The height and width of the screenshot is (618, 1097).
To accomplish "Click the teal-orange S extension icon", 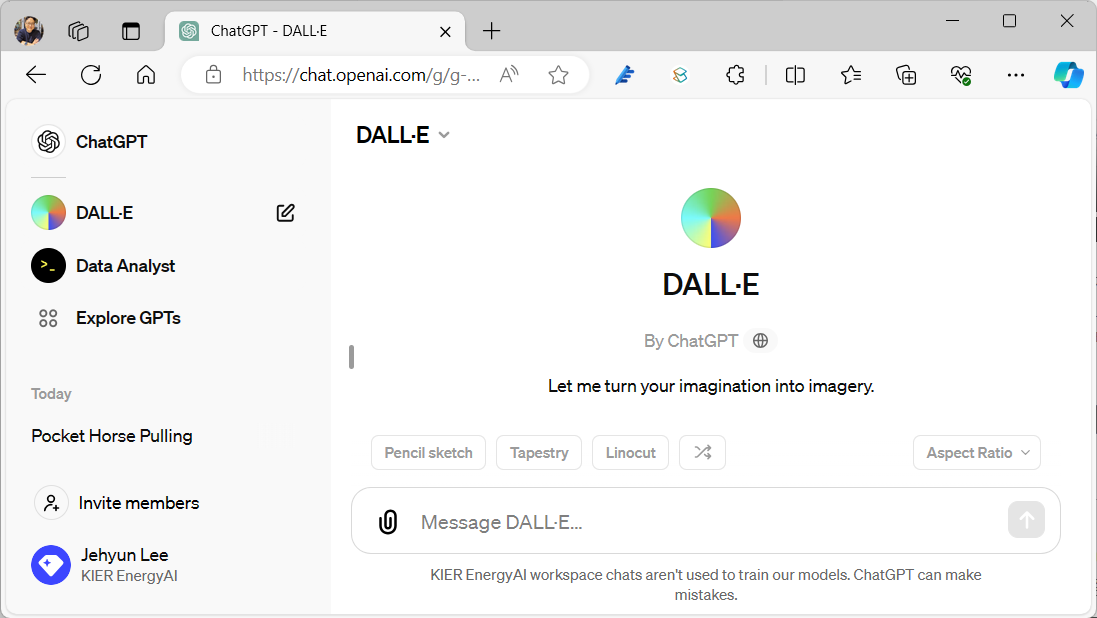I will [x=680, y=75].
